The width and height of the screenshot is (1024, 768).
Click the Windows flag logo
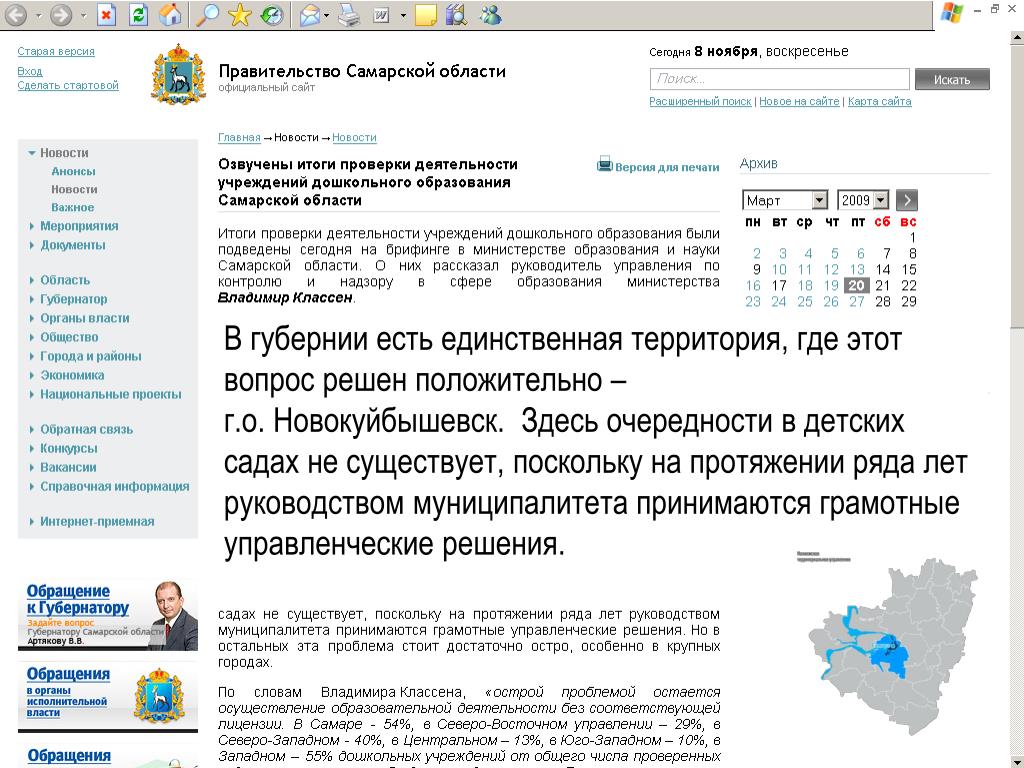pos(952,13)
